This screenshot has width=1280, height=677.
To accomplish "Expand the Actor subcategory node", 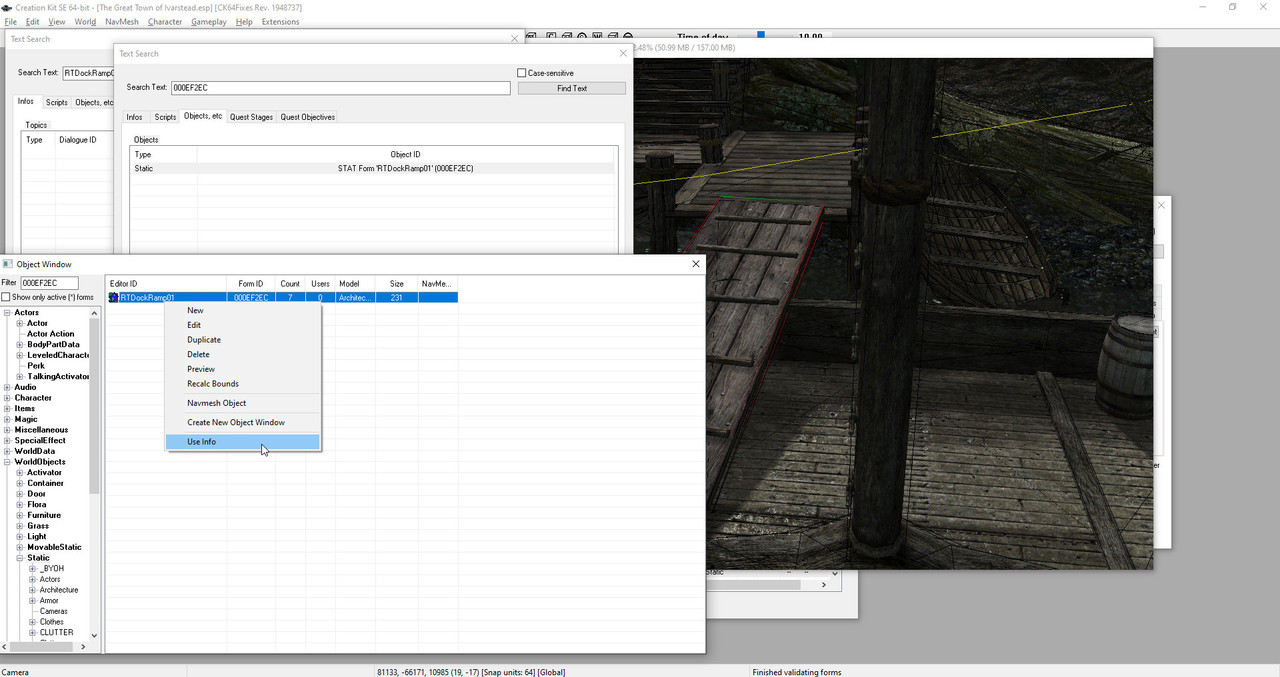I will (20, 324).
